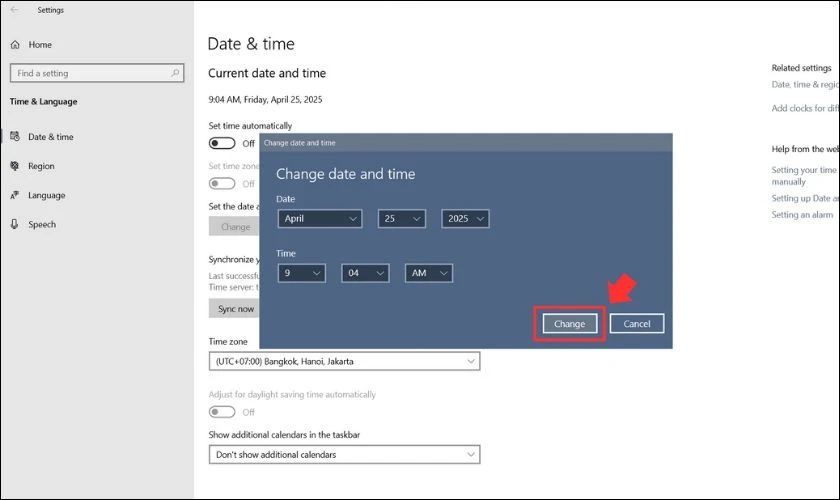Click the Date & time page heading
This screenshot has width=840, height=500.
pos(251,44)
